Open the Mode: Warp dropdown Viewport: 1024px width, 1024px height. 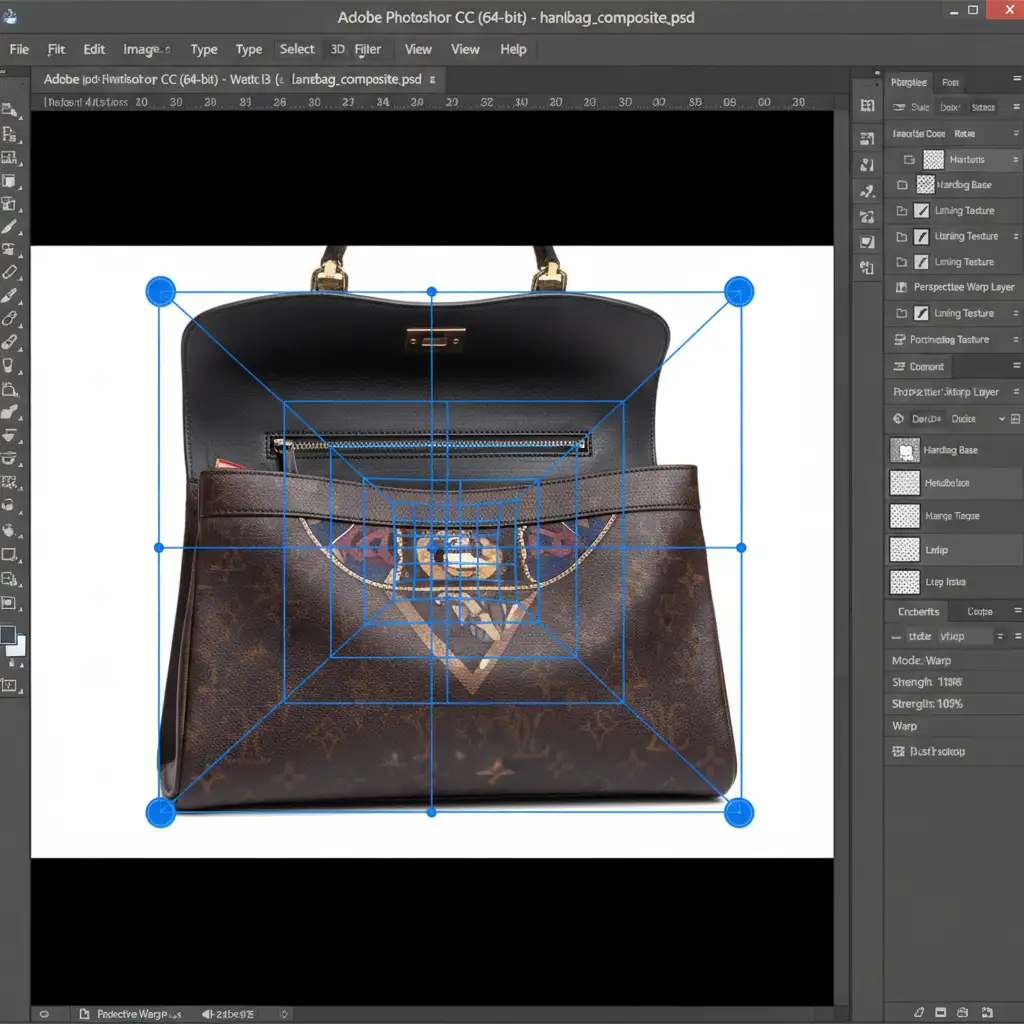click(x=921, y=660)
